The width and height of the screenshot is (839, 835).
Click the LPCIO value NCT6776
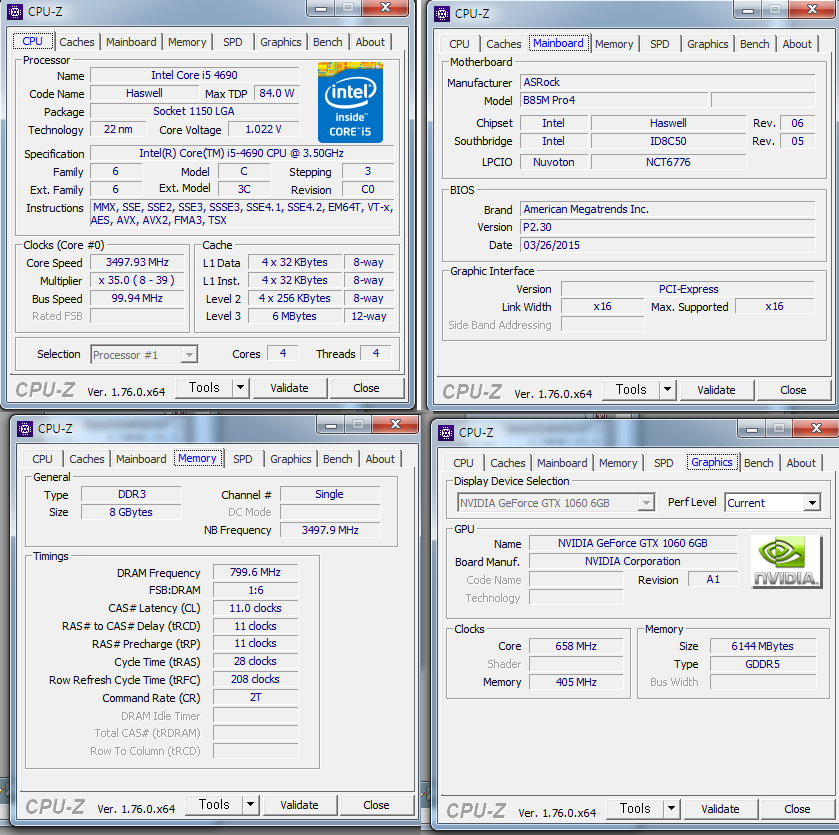point(668,162)
